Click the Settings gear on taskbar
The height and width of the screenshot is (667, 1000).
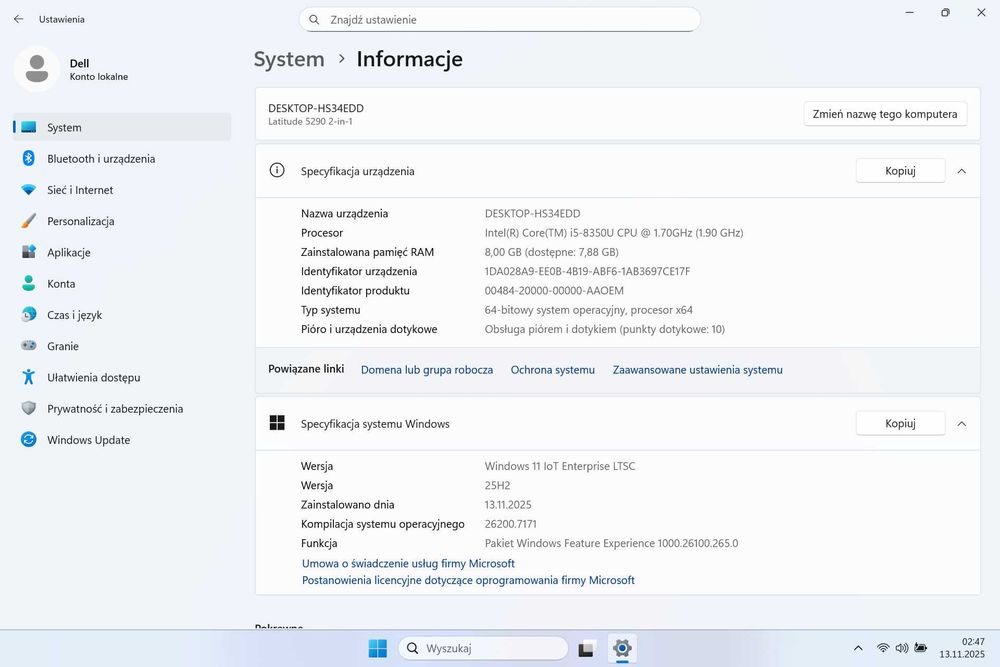coord(622,649)
